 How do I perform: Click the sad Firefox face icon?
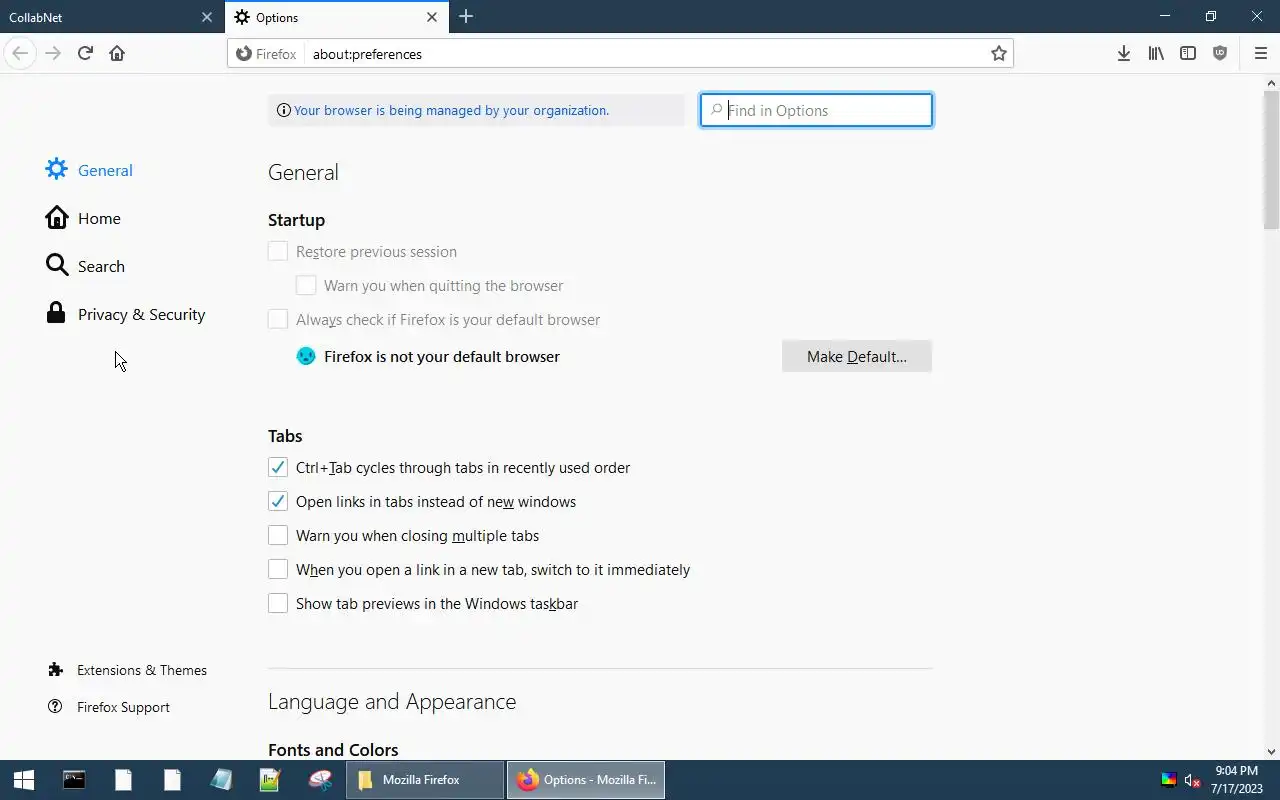[x=306, y=356]
